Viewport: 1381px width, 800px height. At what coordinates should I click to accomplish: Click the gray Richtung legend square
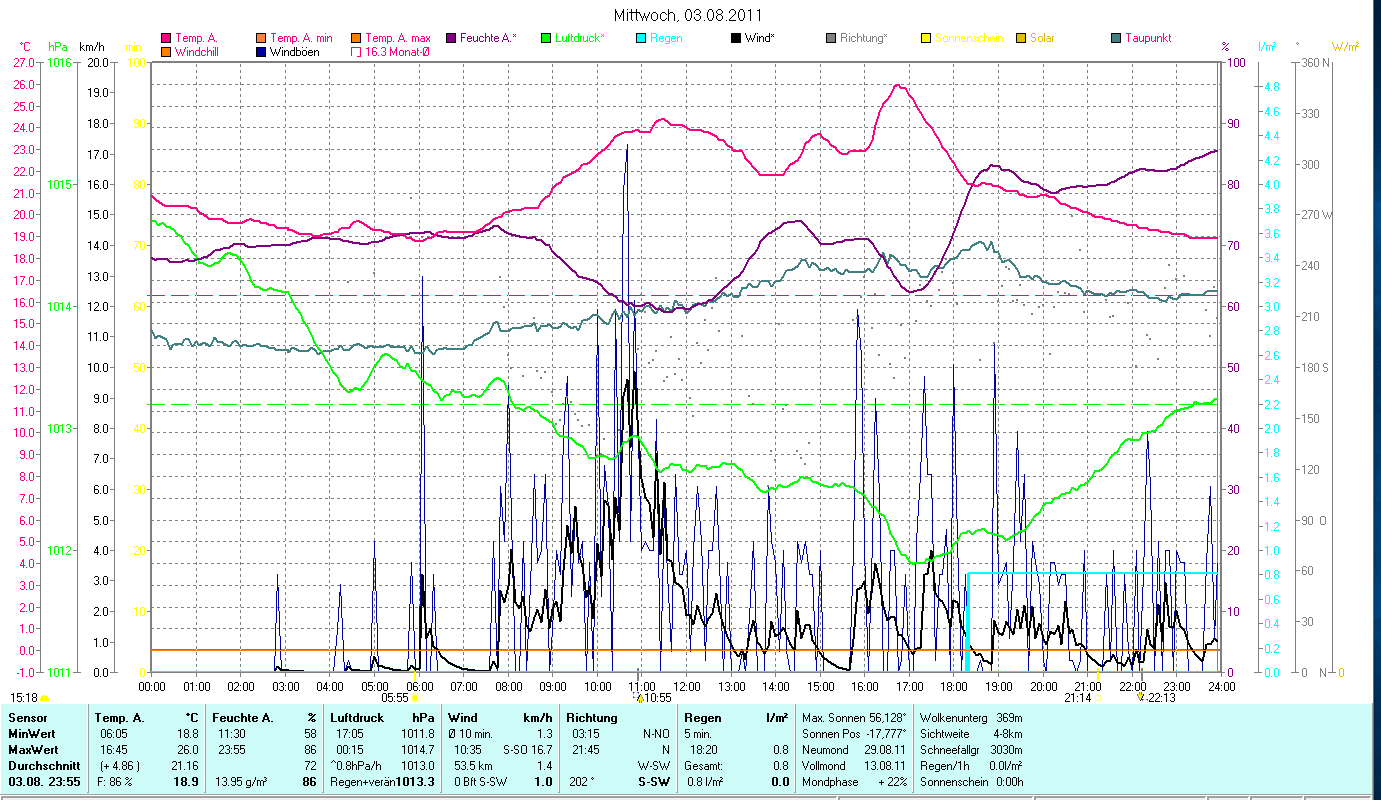pos(831,38)
